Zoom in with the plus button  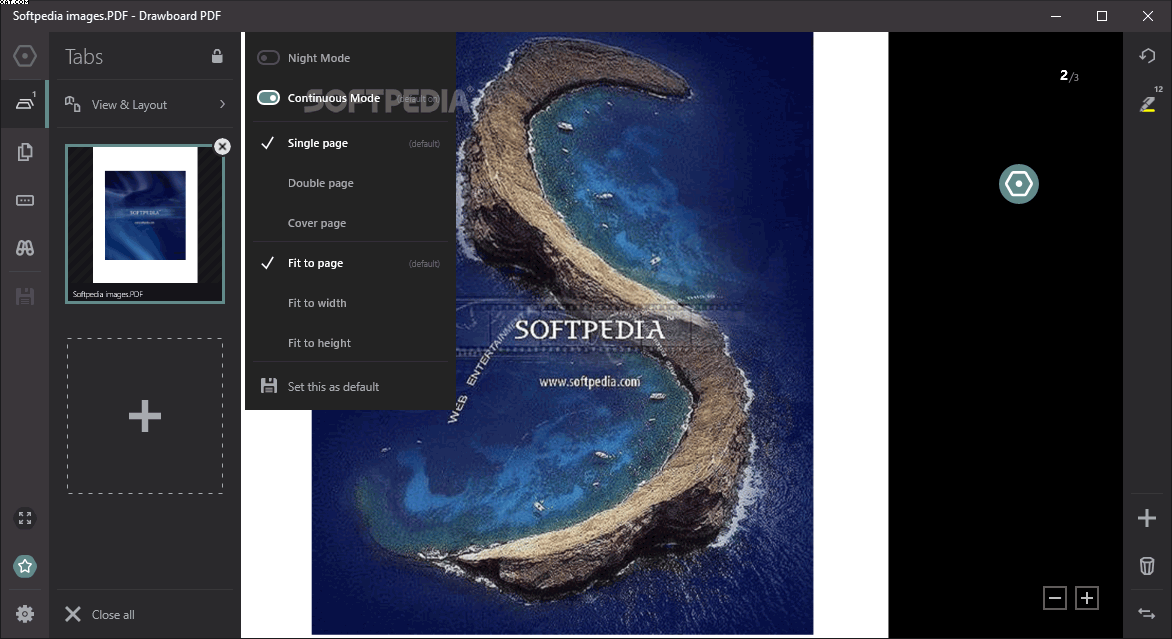[x=1087, y=598]
